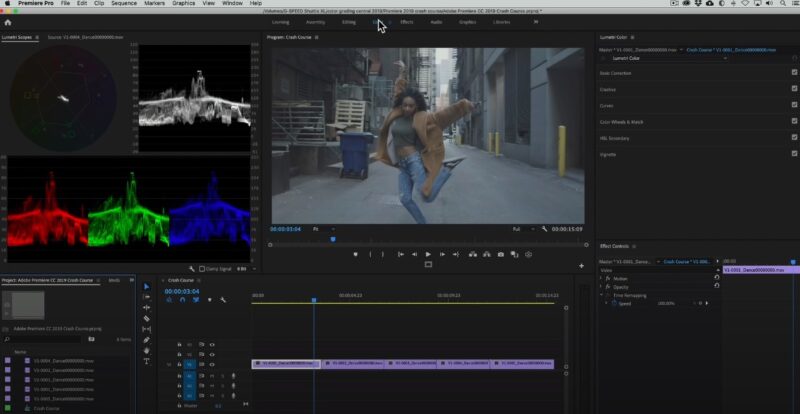800x414 pixels.
Task: Switch to Effects workspace tab
Action: click(407, 22)
